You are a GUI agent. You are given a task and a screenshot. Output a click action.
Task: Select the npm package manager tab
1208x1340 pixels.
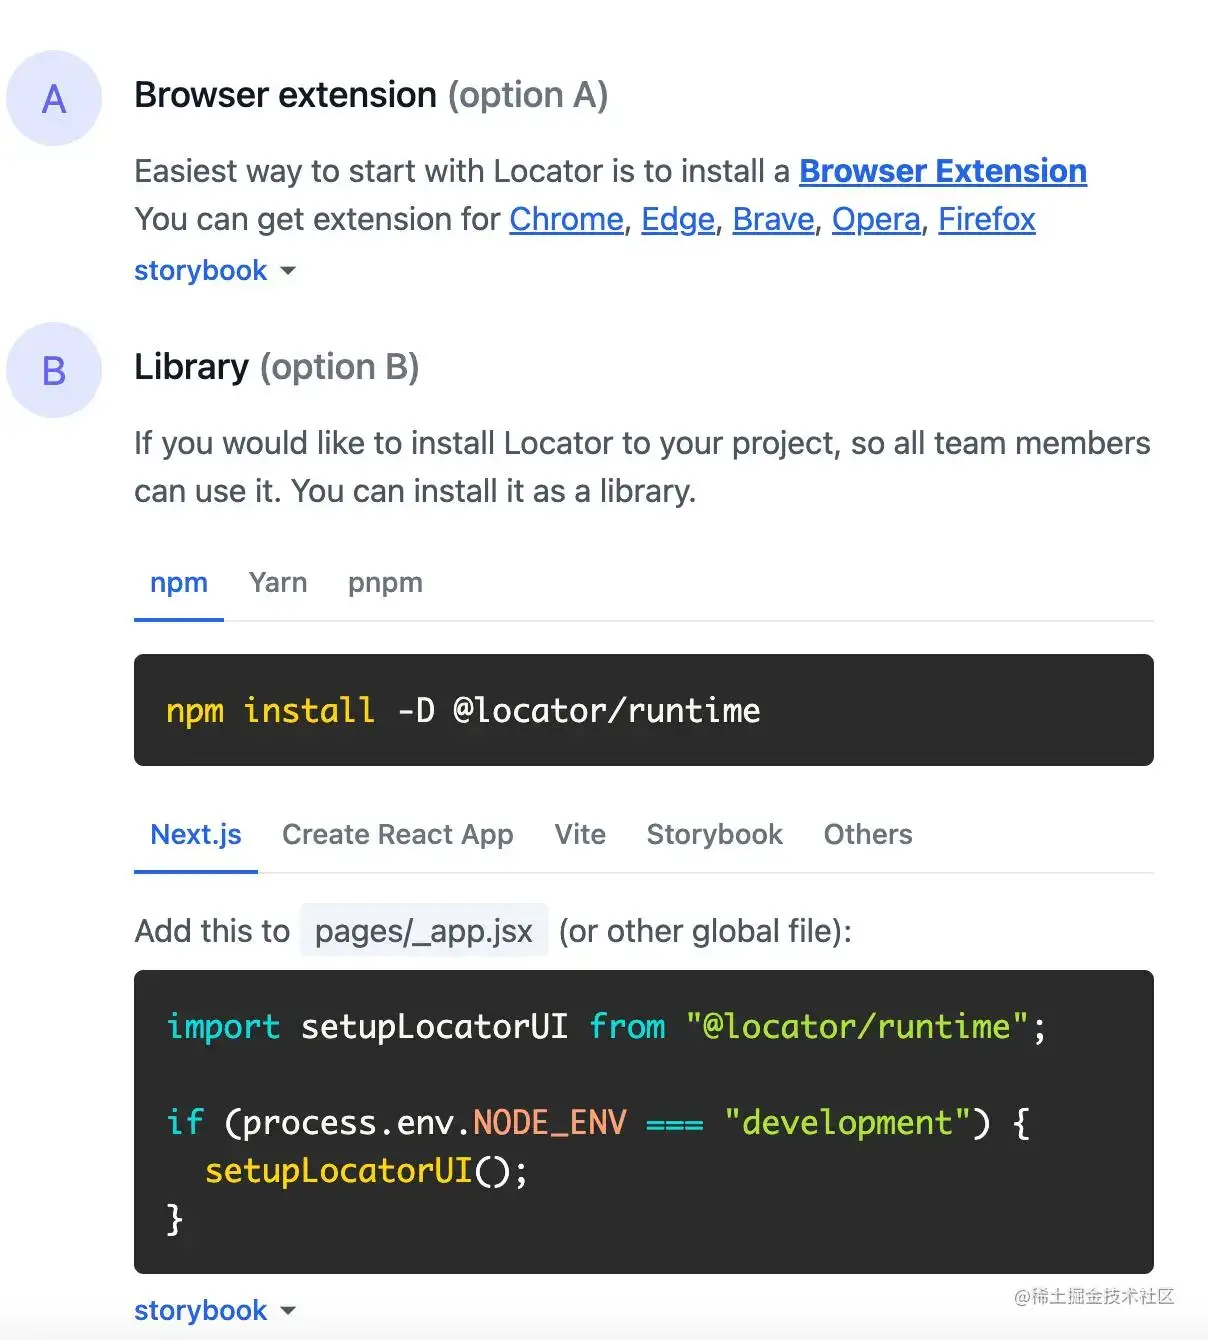[x=179, y=583]
